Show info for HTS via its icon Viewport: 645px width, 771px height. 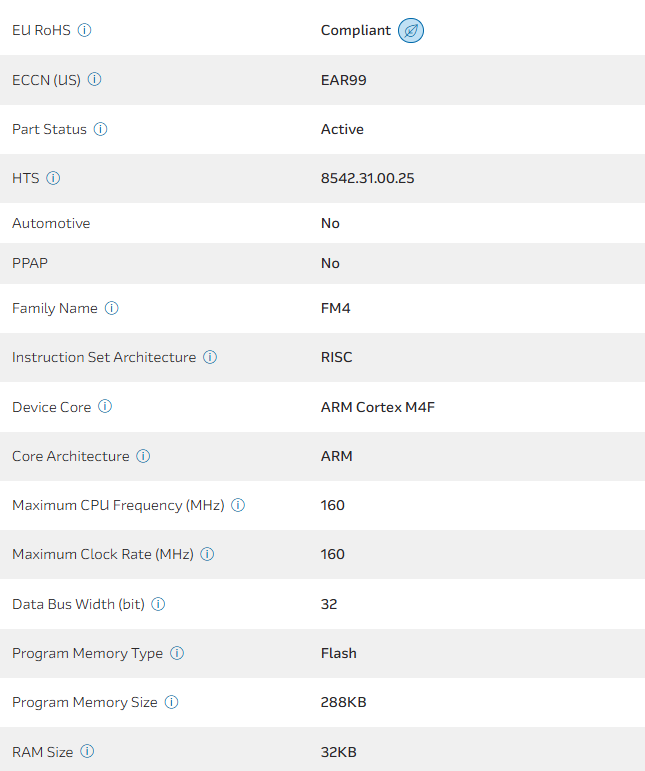(x=54, y=178)
